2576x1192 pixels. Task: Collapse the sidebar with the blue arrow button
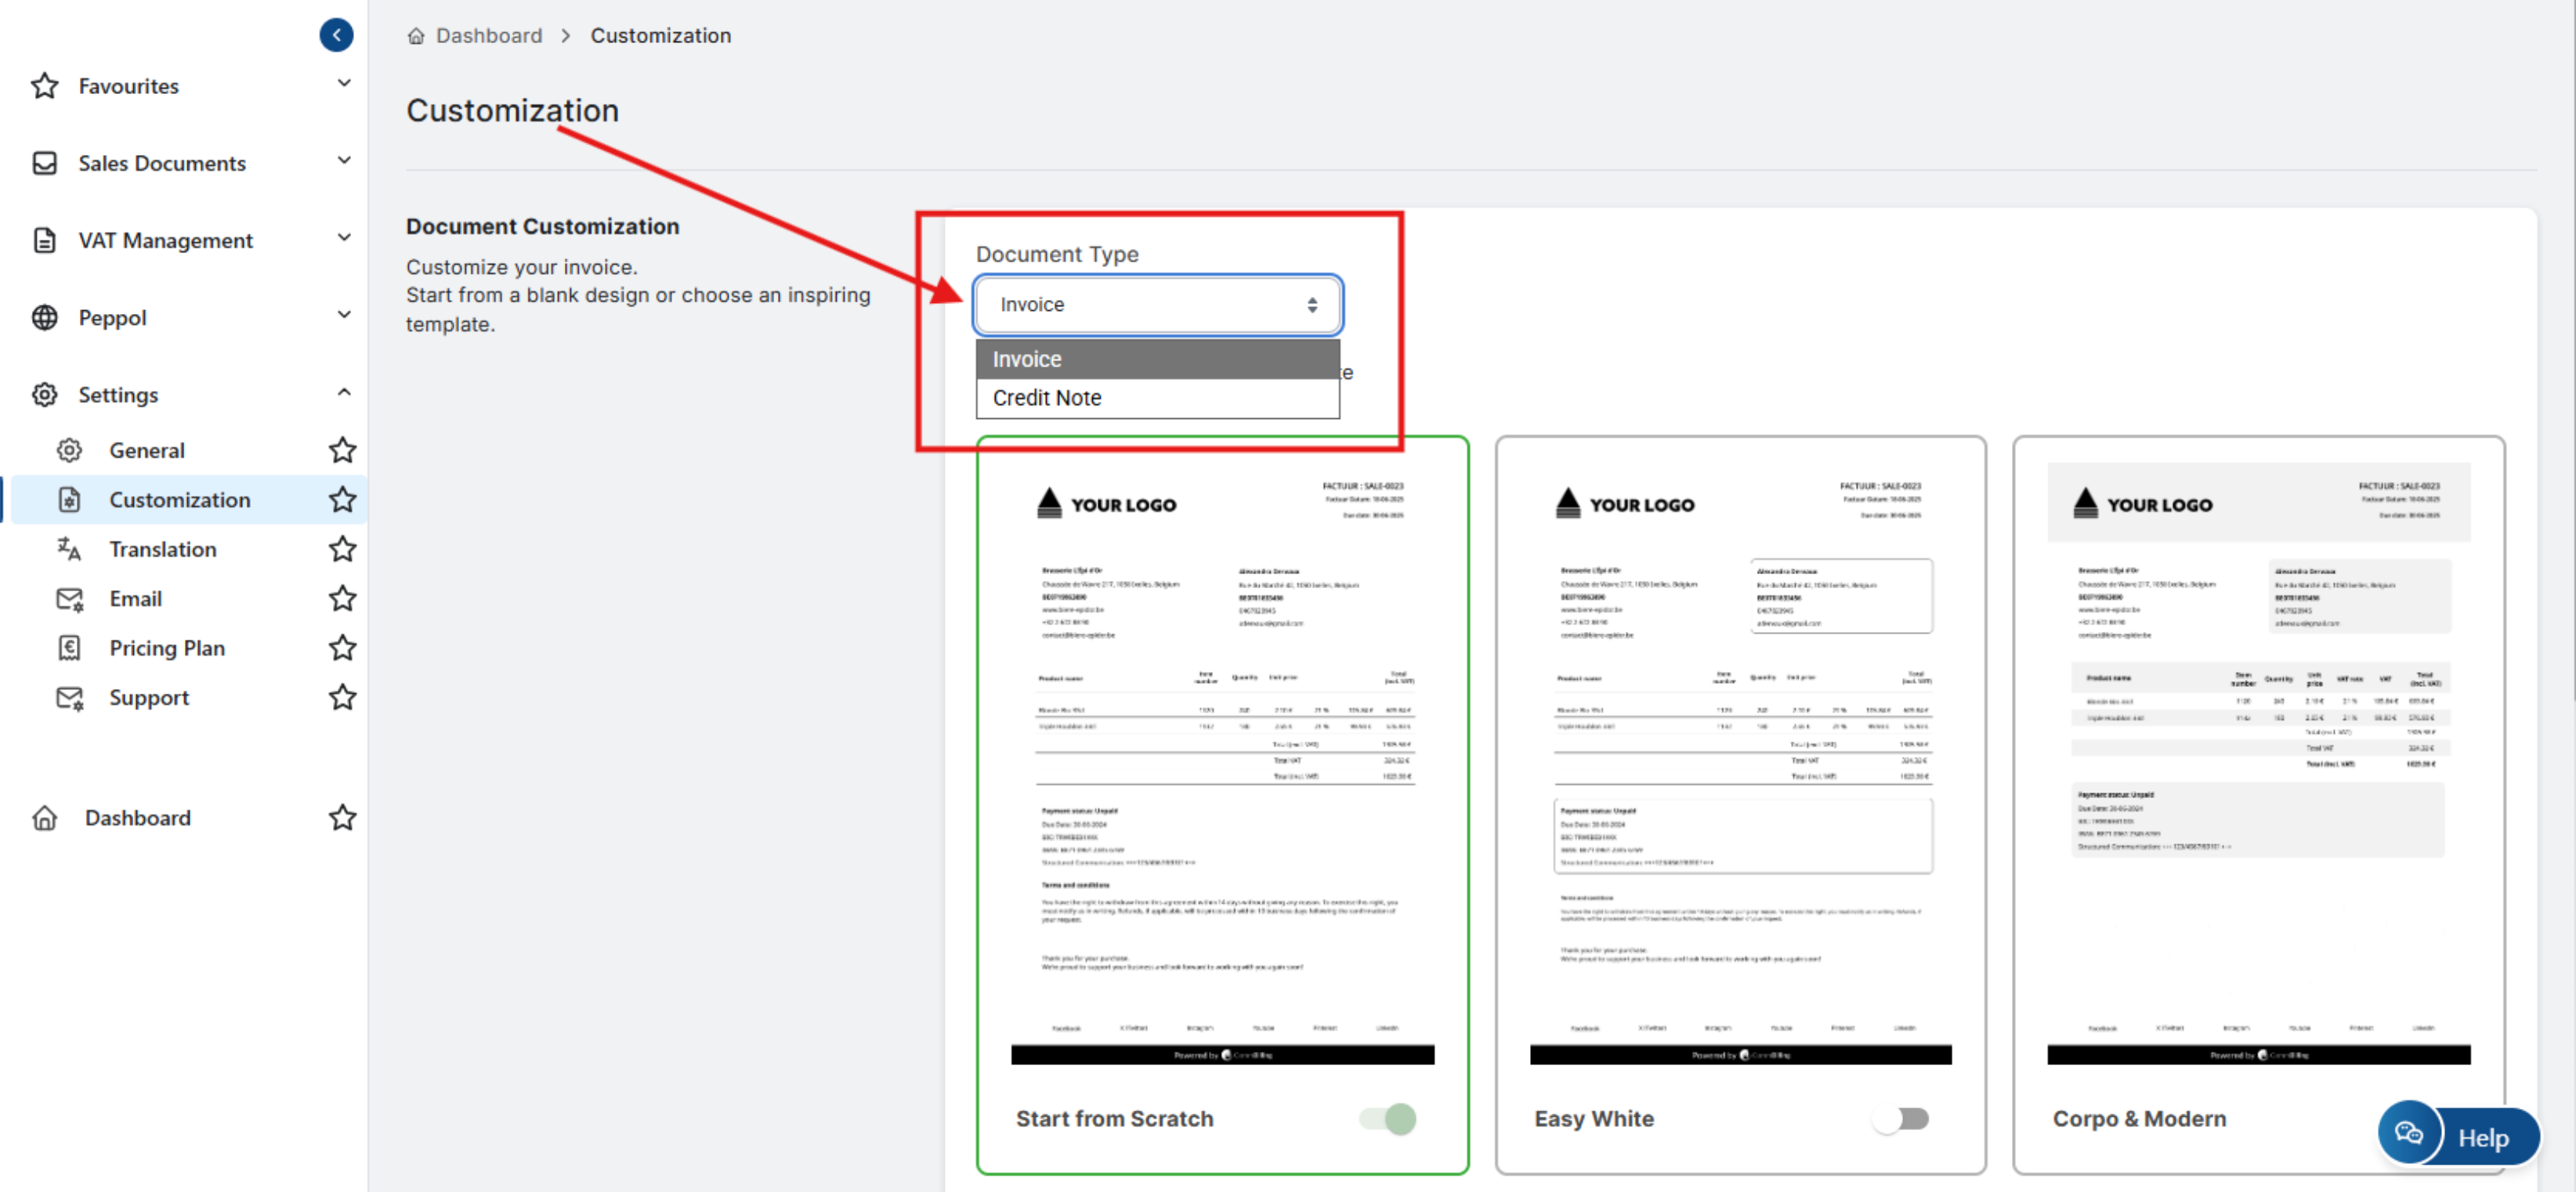(x=336, y=35)
